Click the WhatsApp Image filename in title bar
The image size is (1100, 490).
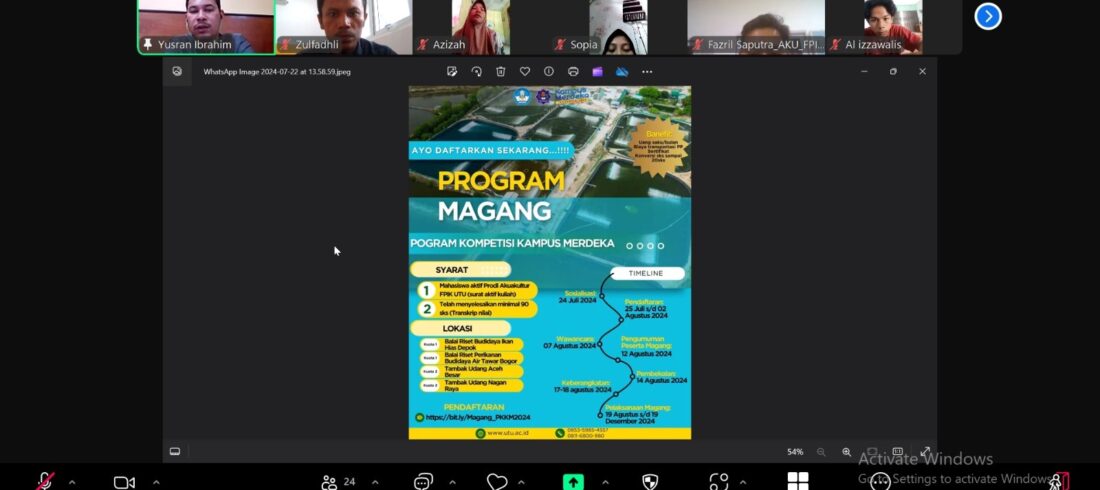click(277, 72)
